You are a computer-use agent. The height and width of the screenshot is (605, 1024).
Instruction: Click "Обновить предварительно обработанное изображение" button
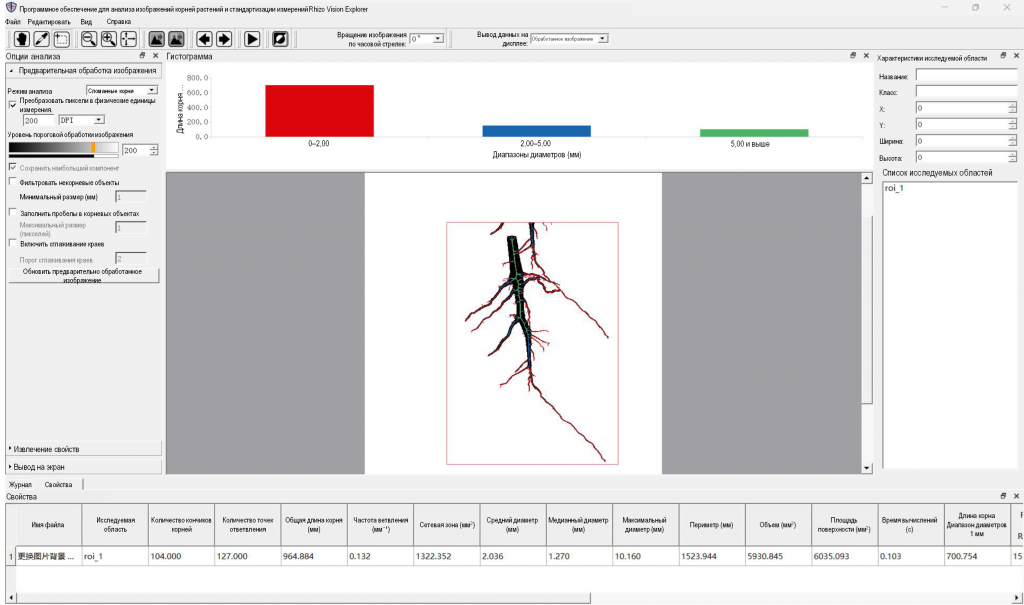(83, 275)
